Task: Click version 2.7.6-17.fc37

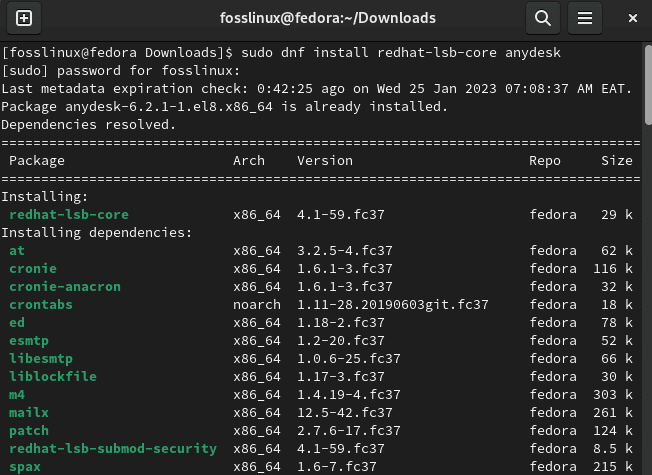Action: pos(348,430)
